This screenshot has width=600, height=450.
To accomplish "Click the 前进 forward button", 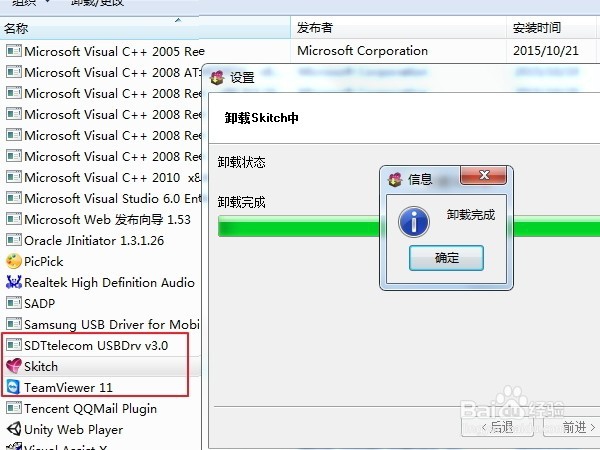I will [x=574, y=427].
